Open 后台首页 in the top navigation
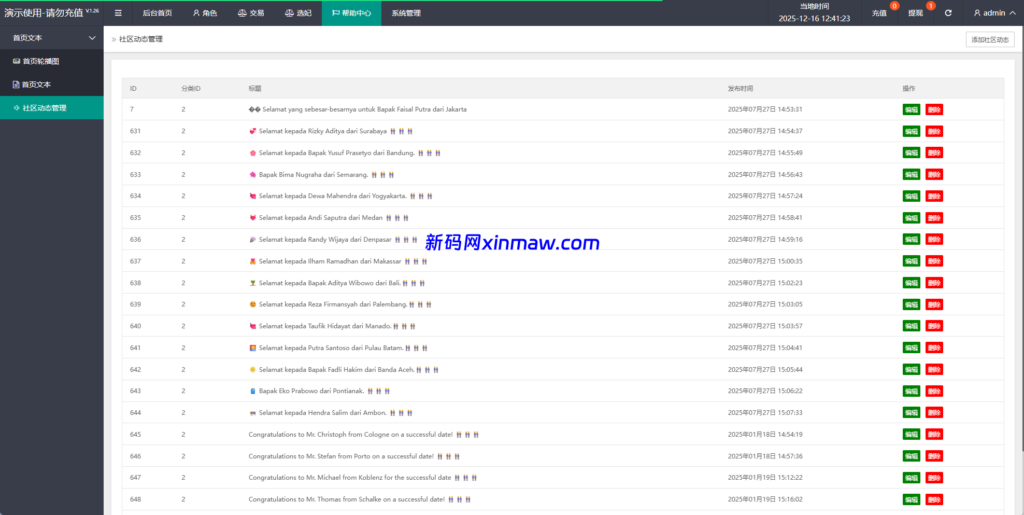Screen dimensions: 1024x515 (x=157, y=13)
